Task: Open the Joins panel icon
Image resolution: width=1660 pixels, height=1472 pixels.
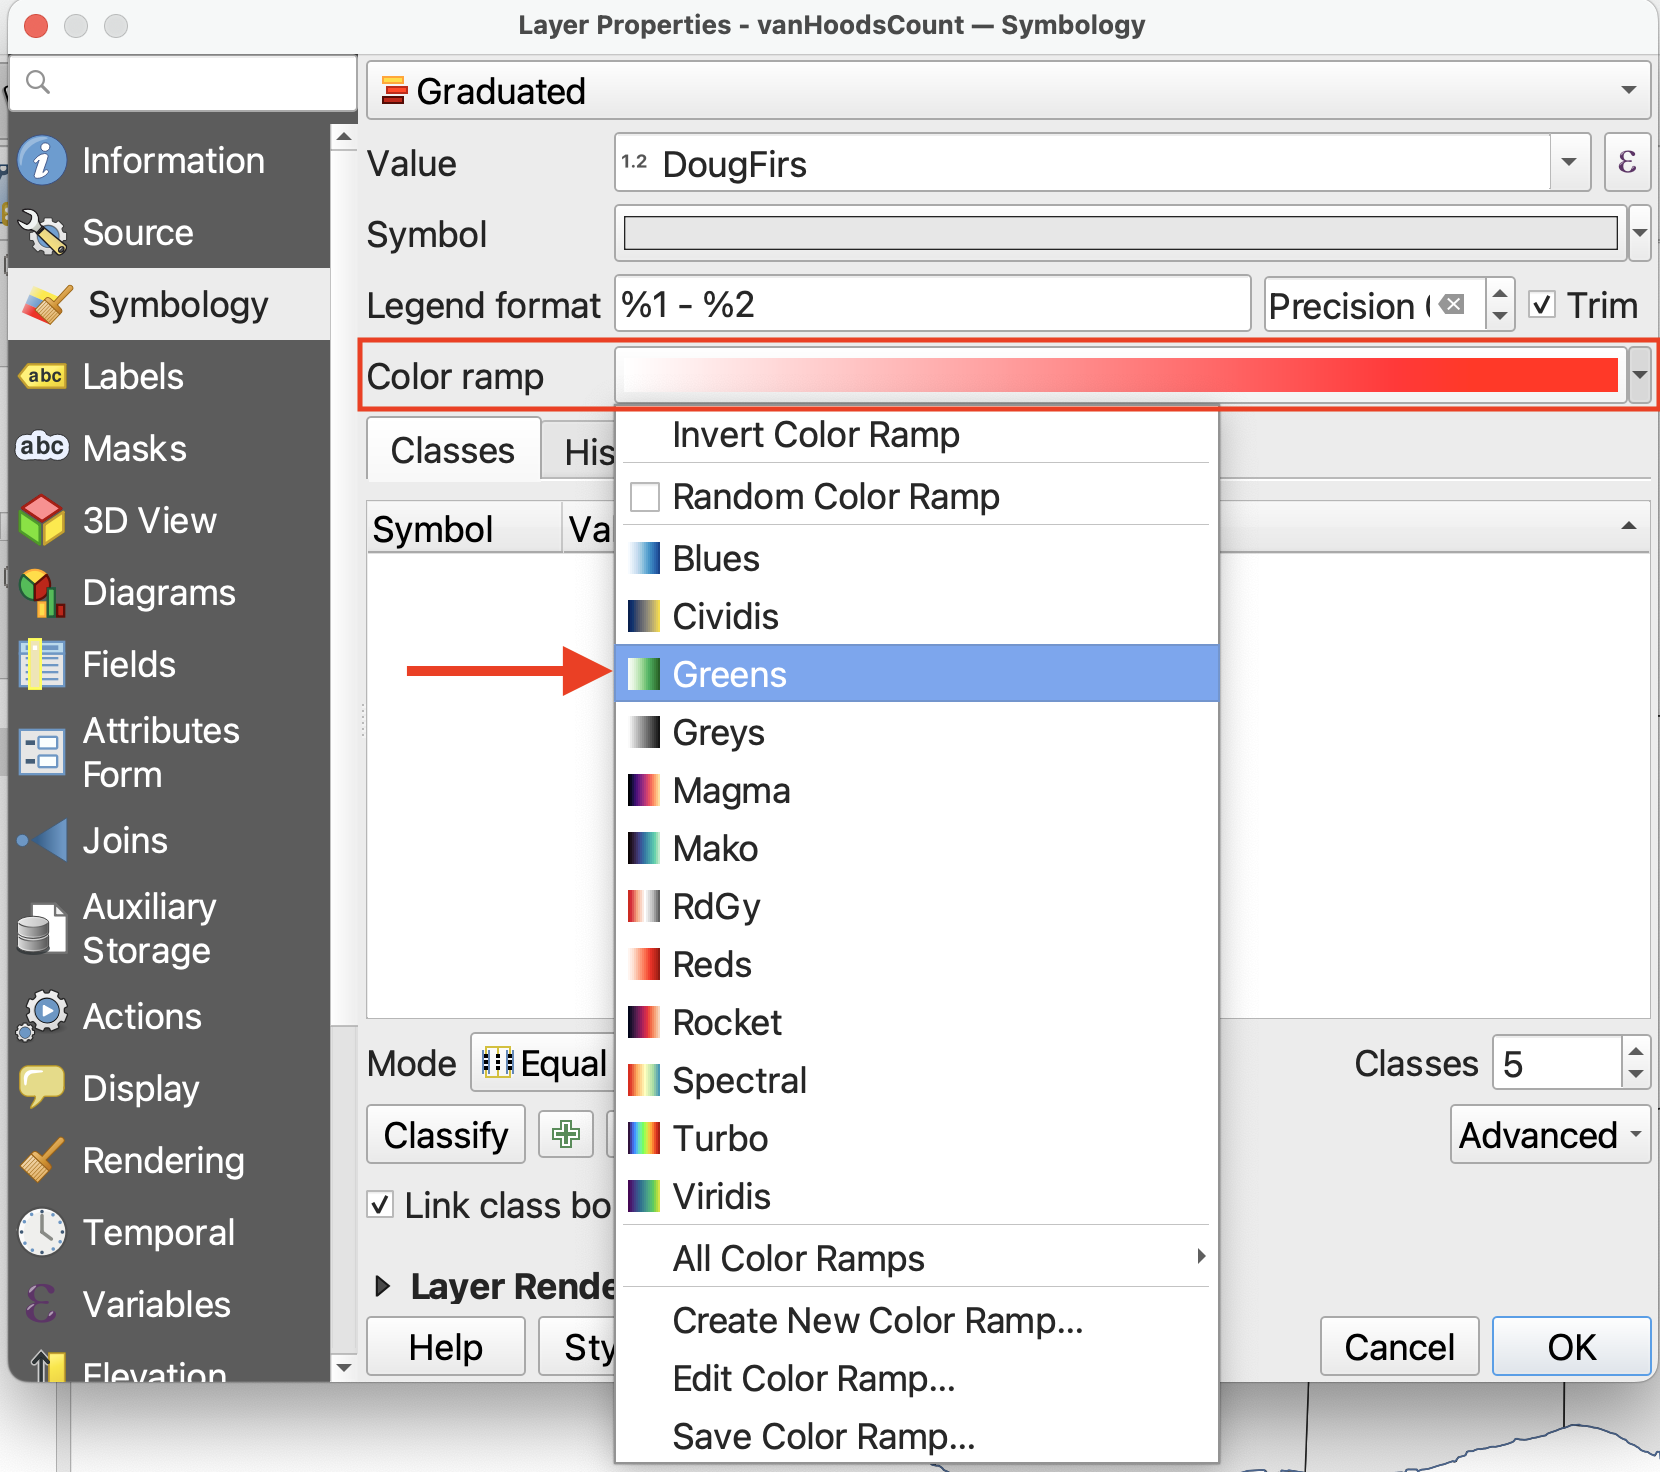Action: 42,841
